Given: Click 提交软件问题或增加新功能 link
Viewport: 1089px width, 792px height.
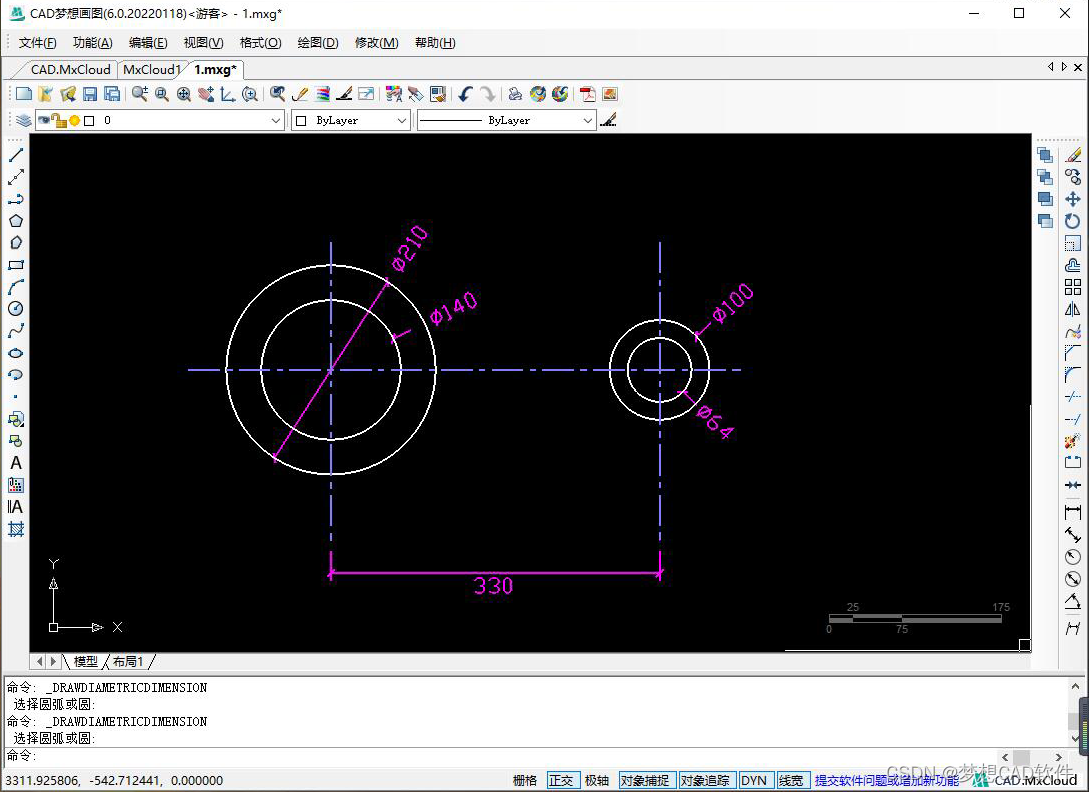Looking at the screenshot, I should pyautogui.click(x=886, y=780).
